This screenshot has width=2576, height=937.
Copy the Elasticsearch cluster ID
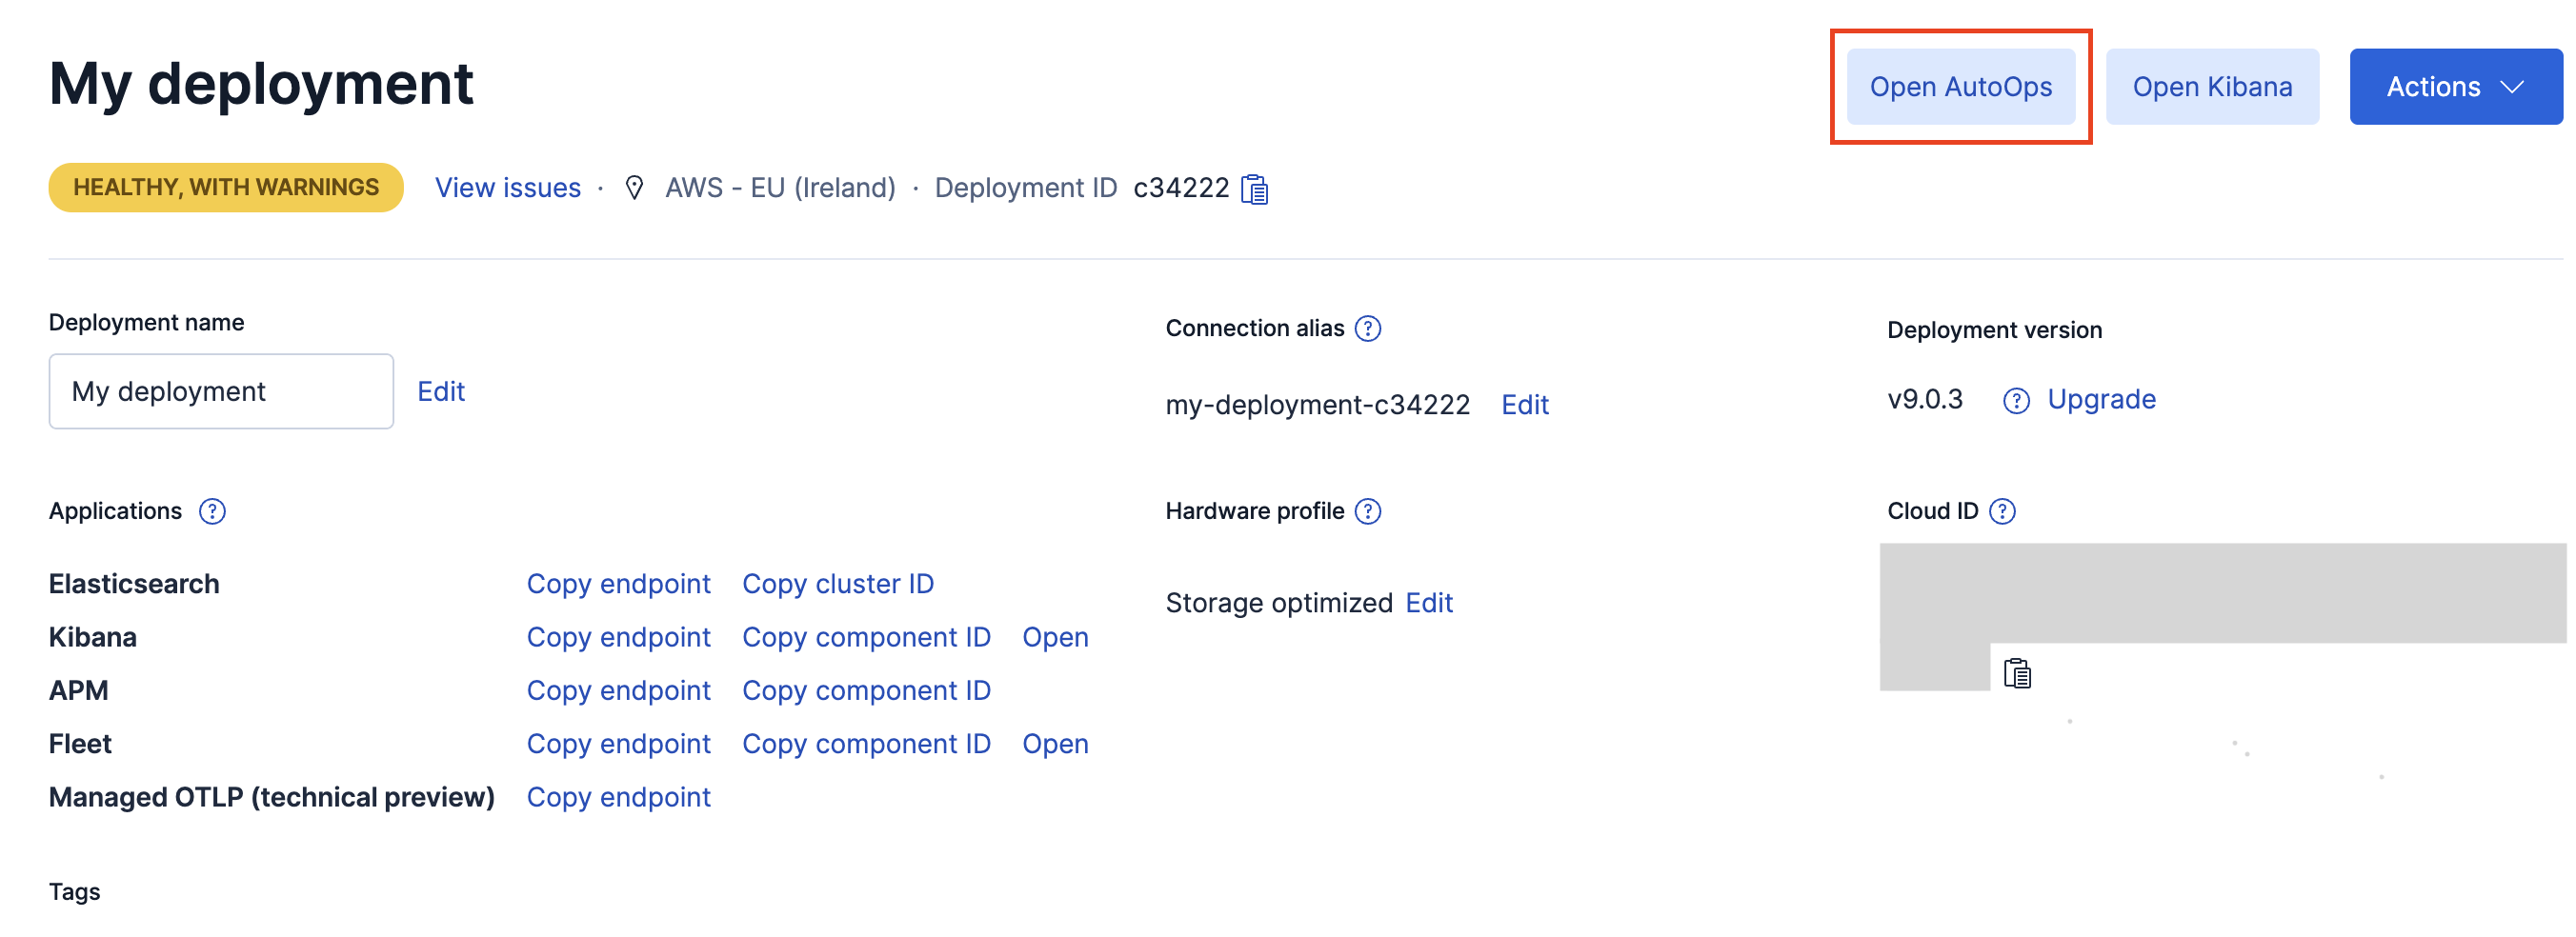tap(838, 583)
